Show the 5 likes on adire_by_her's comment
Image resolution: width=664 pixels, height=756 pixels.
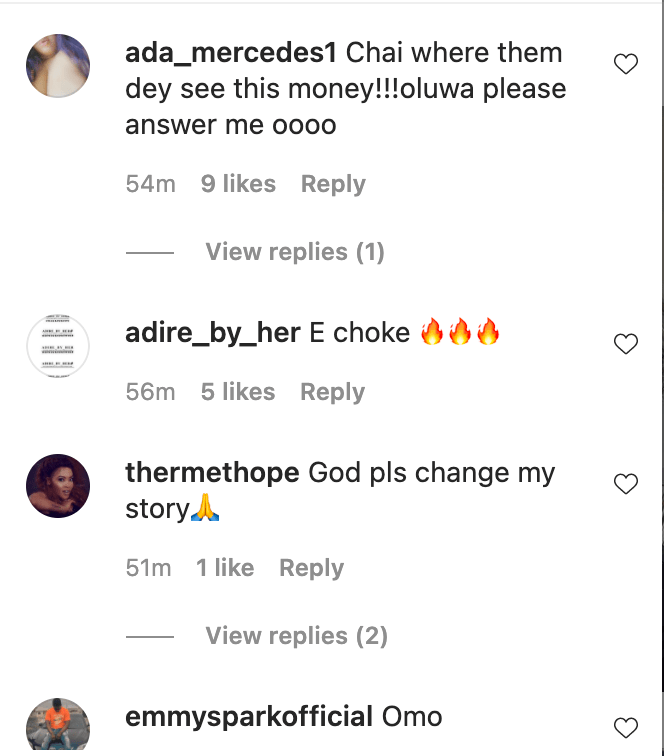tap(238, 392)
